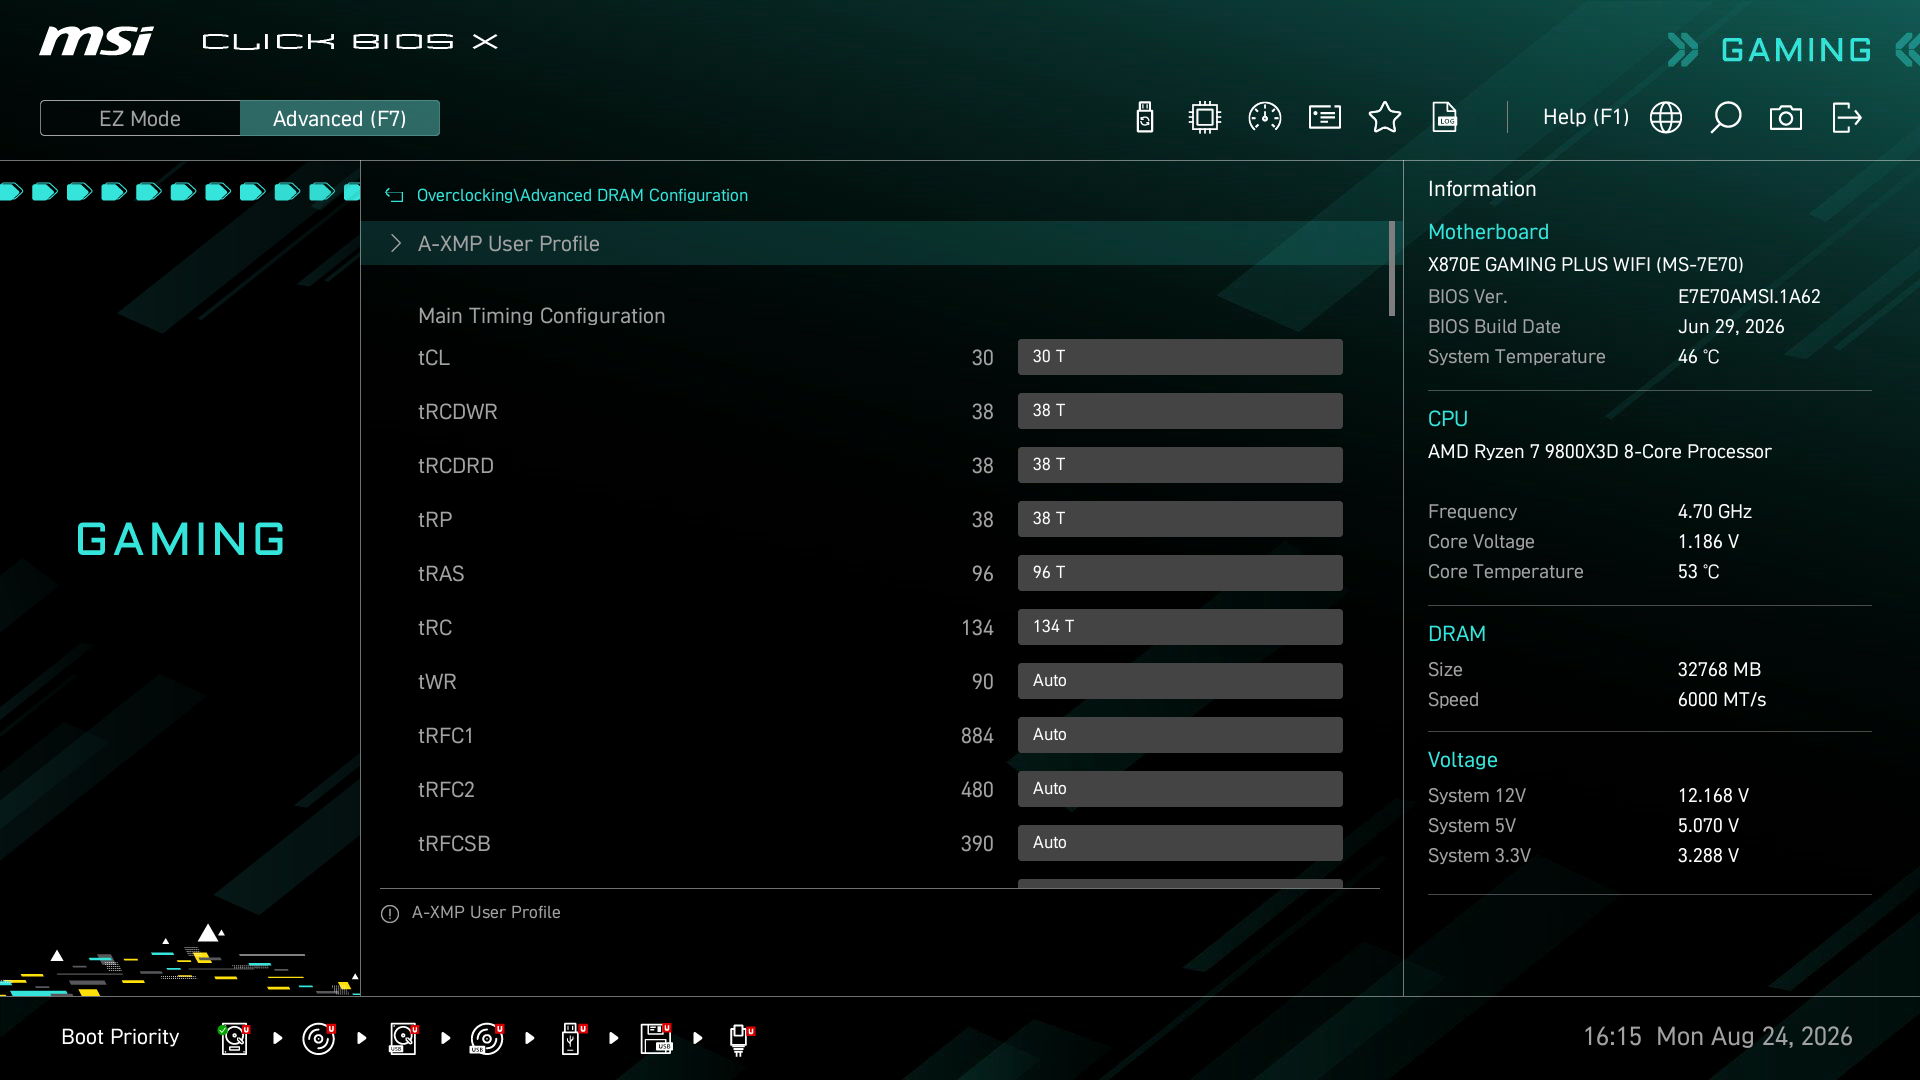
Task: Click the Boot Priority label
Action: pos(120,1037)
